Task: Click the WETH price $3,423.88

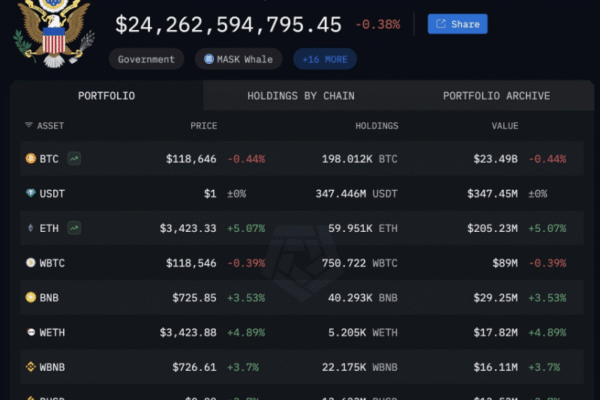Action: (x=188, y=333)
